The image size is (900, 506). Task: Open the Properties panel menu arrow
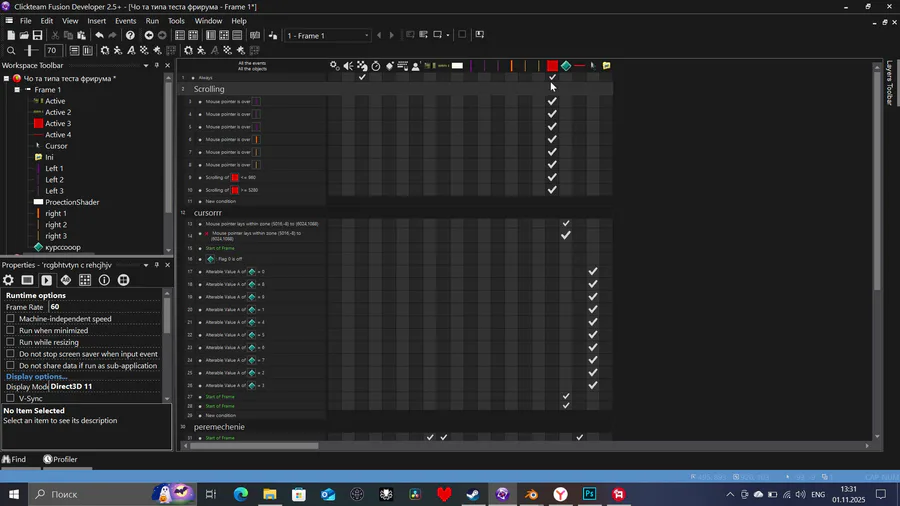pos(146,265)
